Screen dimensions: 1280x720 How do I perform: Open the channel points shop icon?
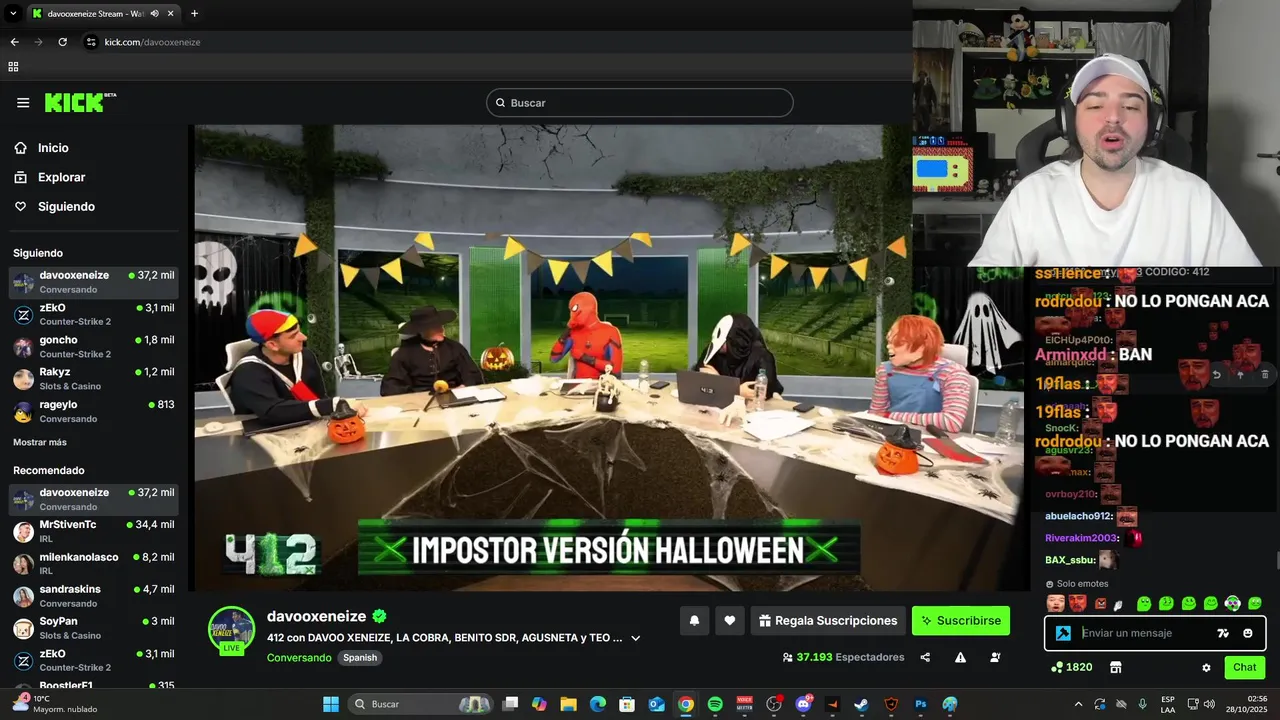[x=1116, y=667]
